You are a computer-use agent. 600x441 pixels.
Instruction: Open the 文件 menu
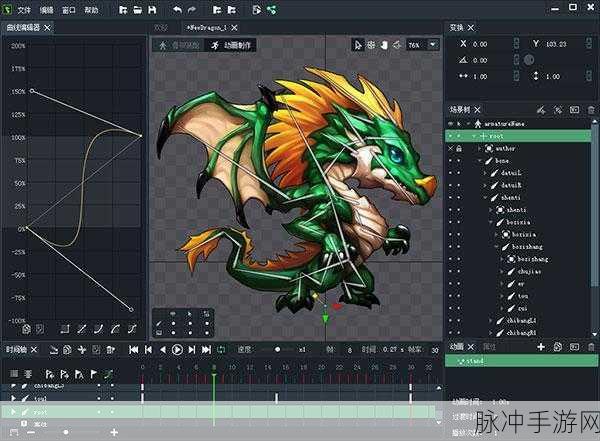pyautogui.click(x=23, y=10)
